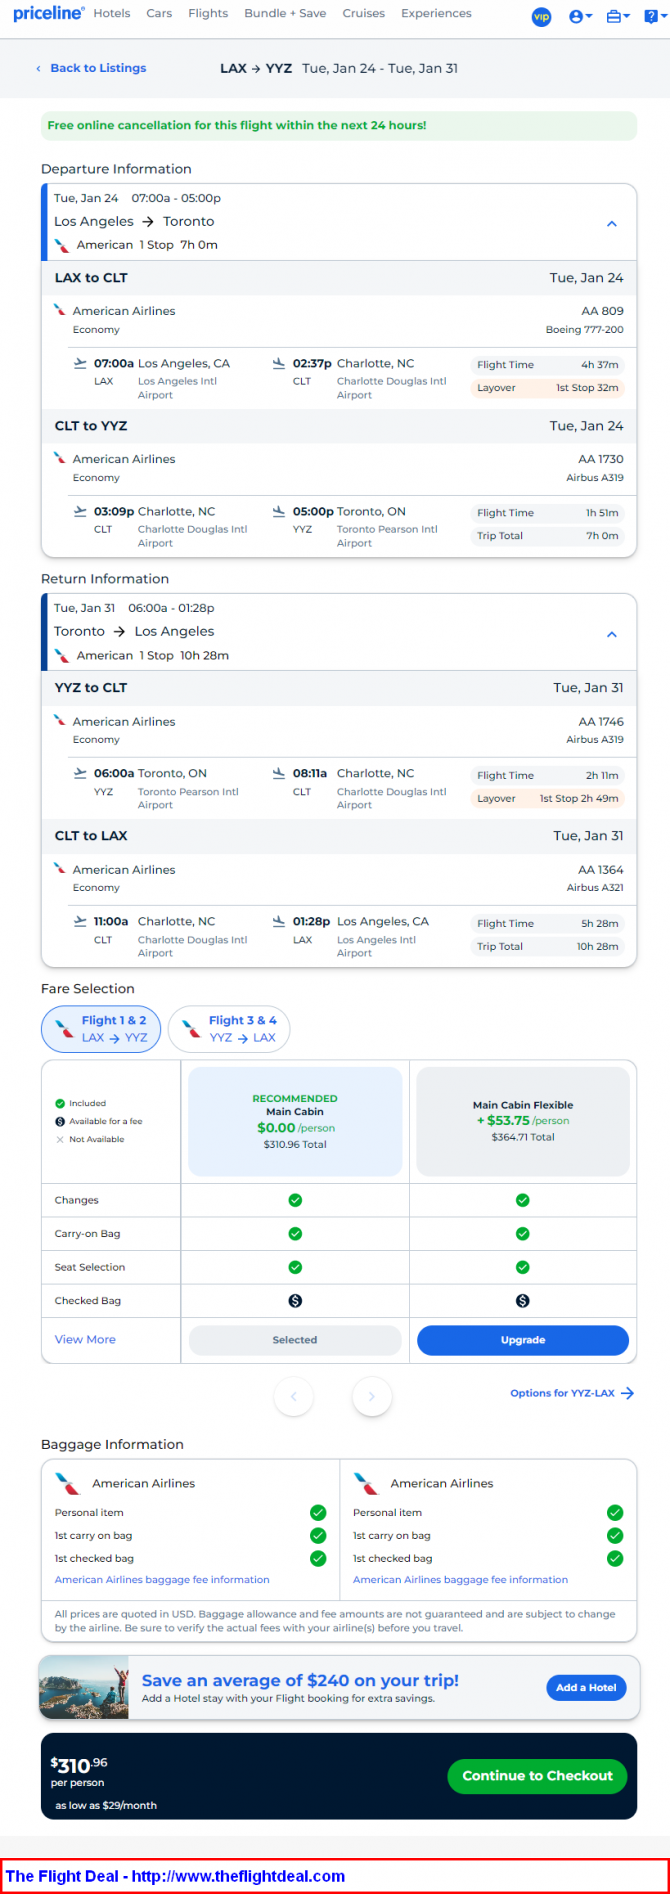
Task: Open the help question-mark dropdown
Action: pyautogui.click(x=654, y=17)
